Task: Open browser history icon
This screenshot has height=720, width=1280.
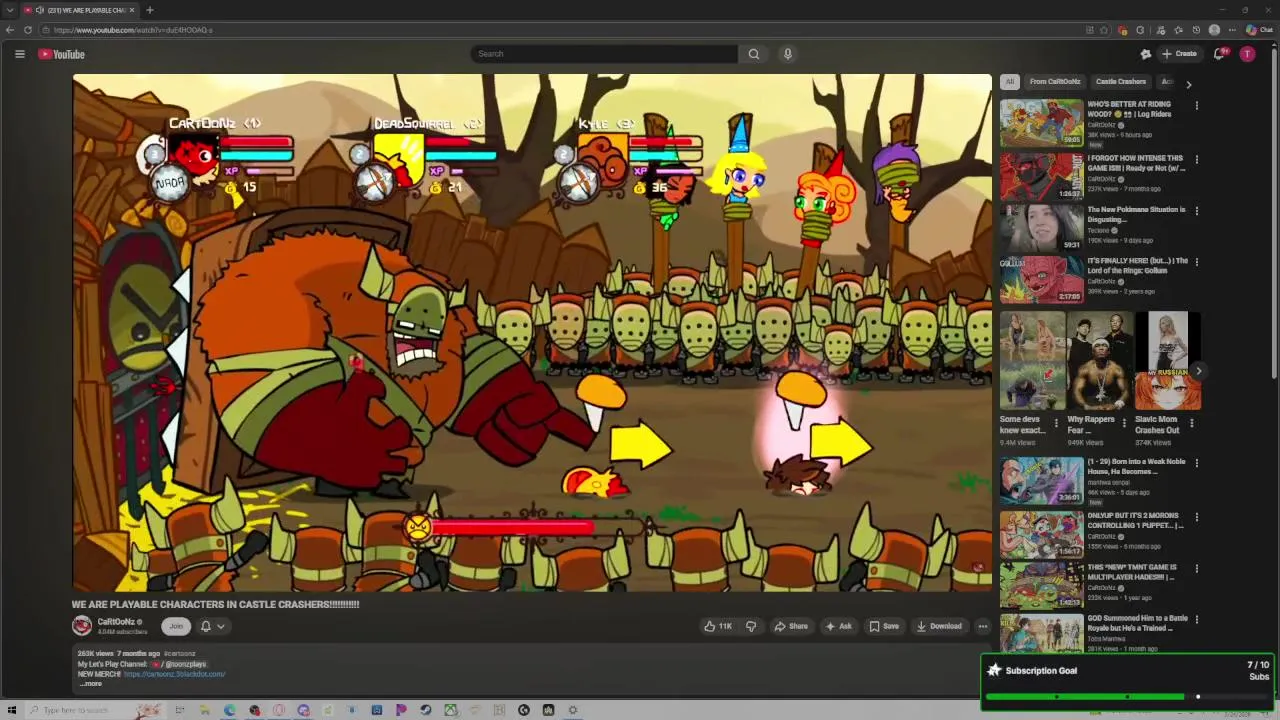Action: [1196, 30]
